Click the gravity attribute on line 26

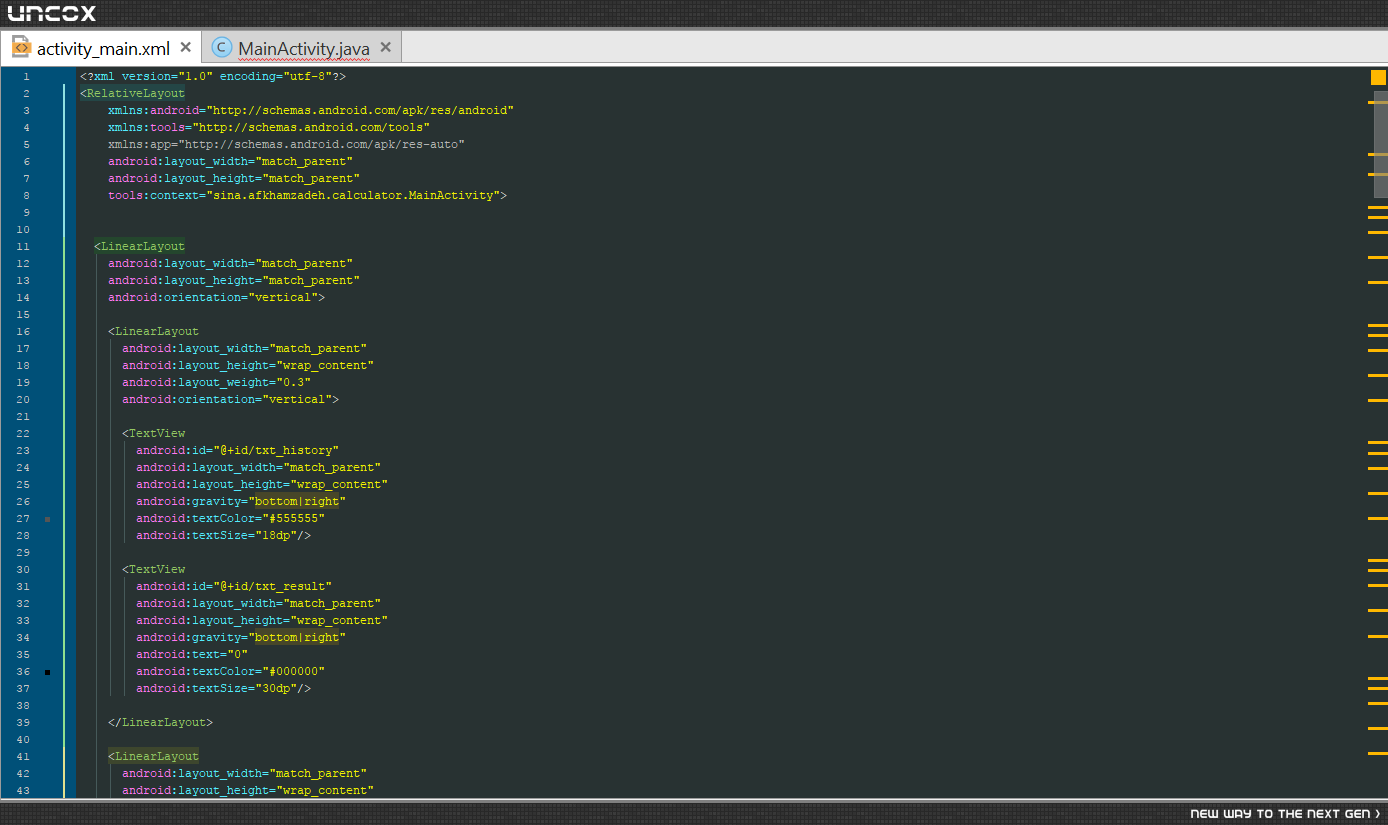pyautogui.click(x=241, y=501)
